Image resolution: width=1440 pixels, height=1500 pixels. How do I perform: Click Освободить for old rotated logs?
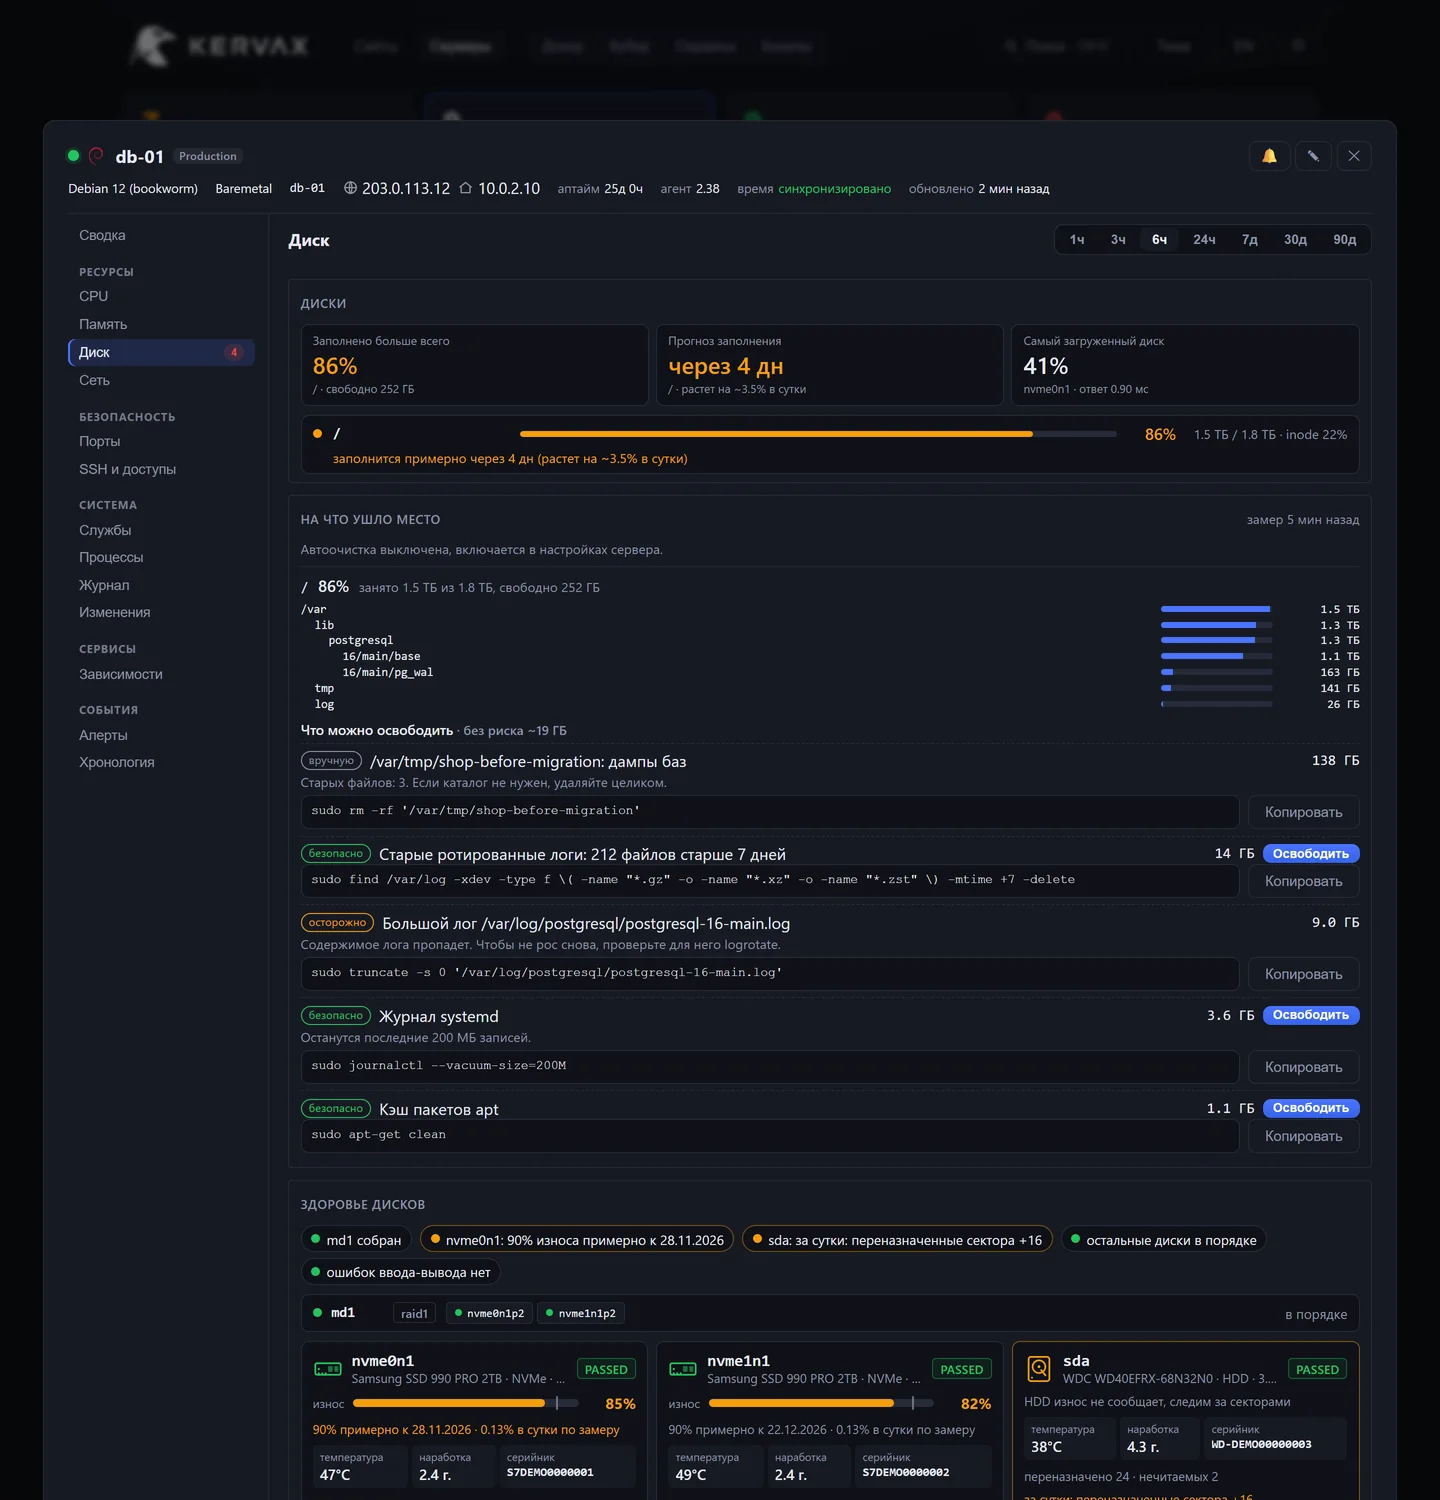point(1310,854)
